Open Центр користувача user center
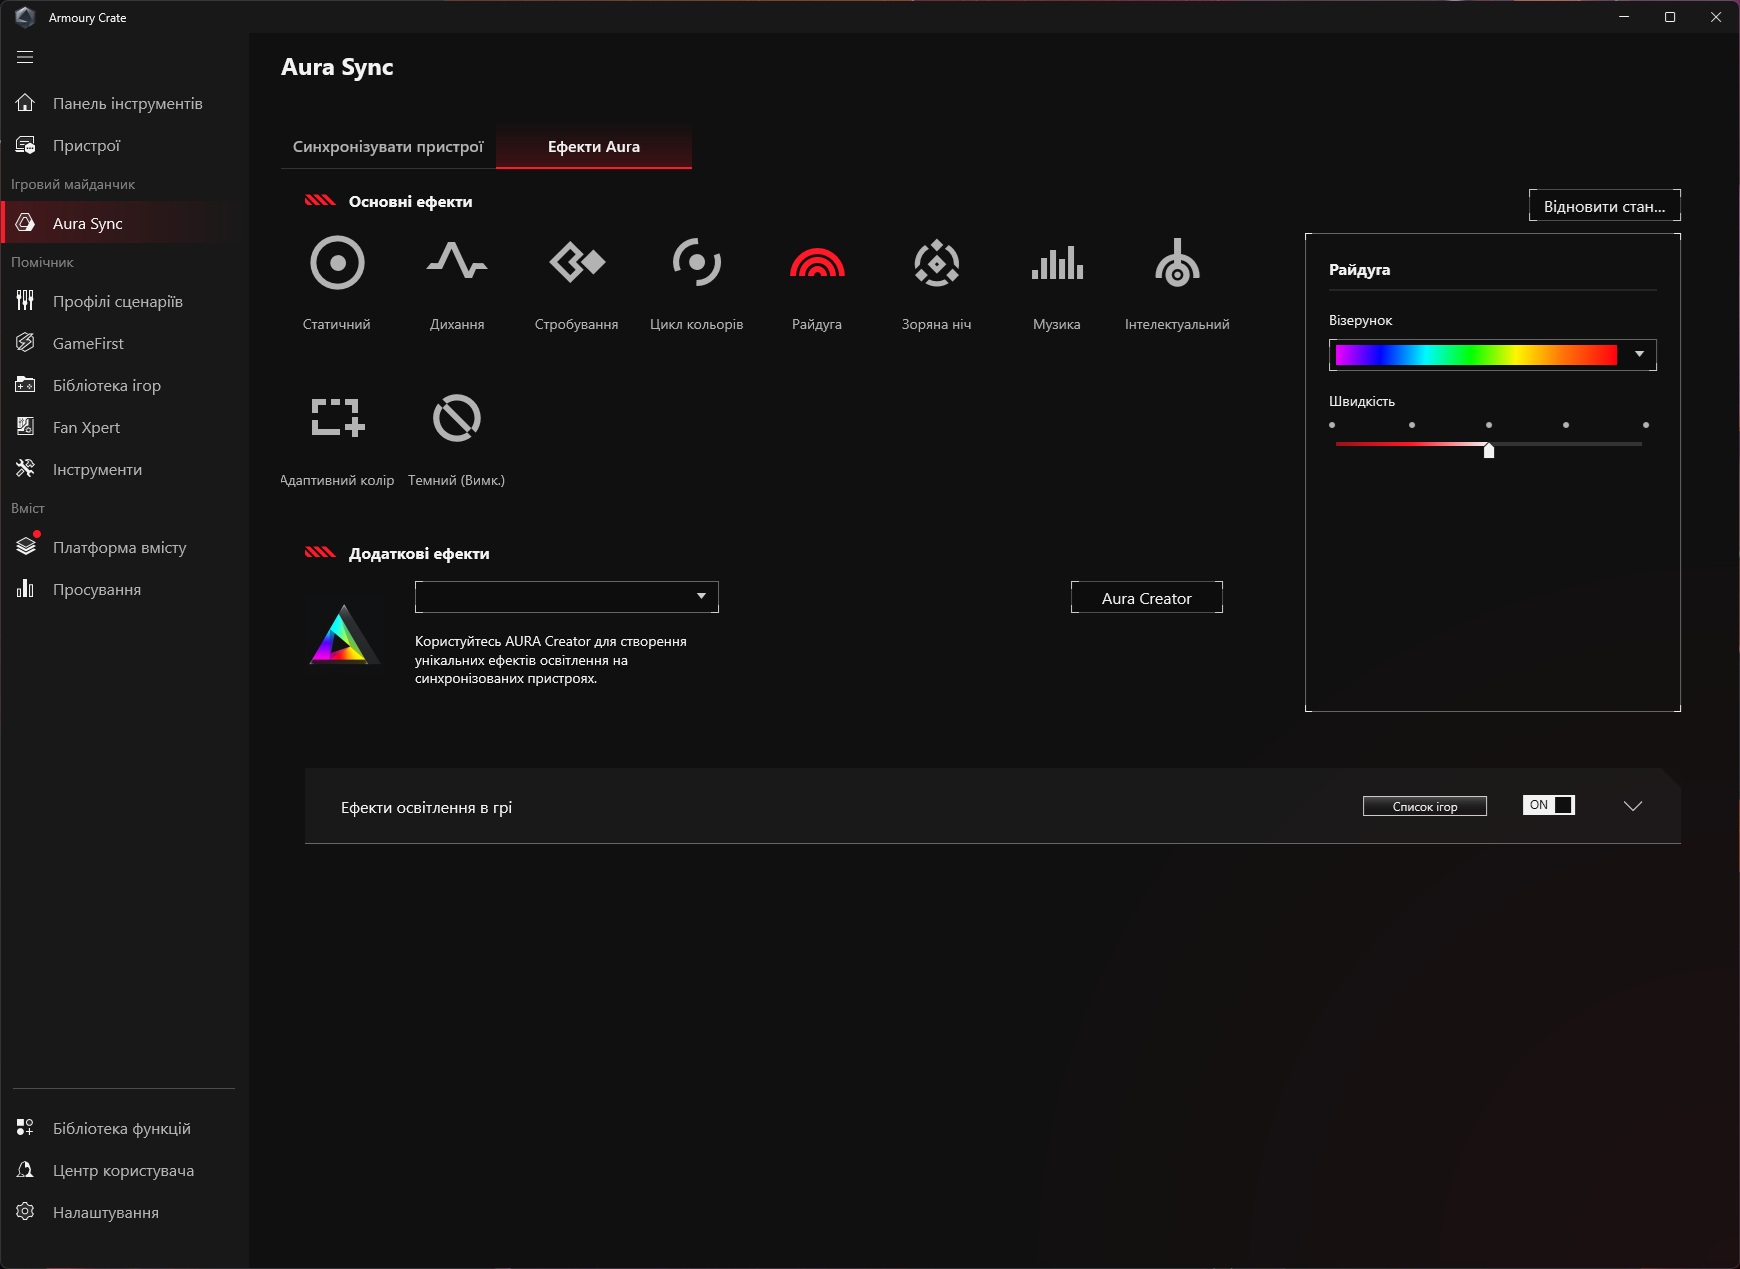 [x=125, y=1170]
